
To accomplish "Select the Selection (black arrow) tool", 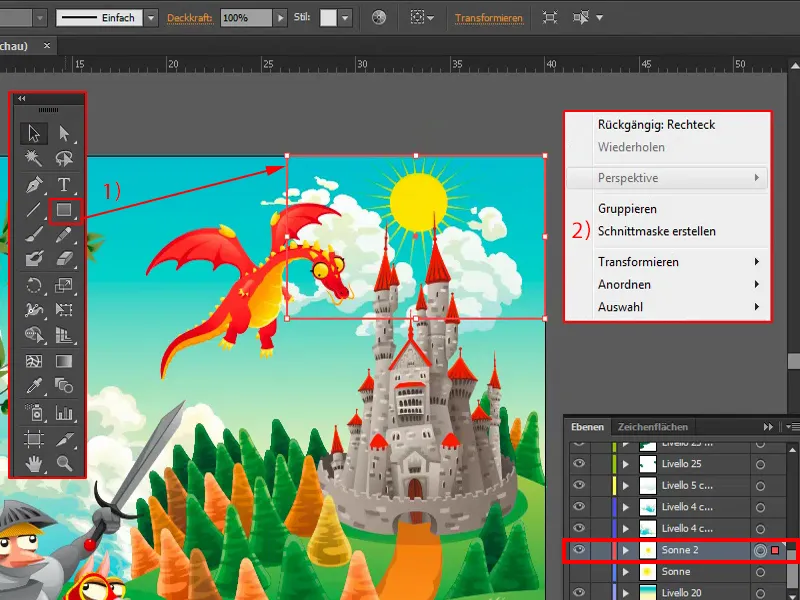I will coord(34,133).
